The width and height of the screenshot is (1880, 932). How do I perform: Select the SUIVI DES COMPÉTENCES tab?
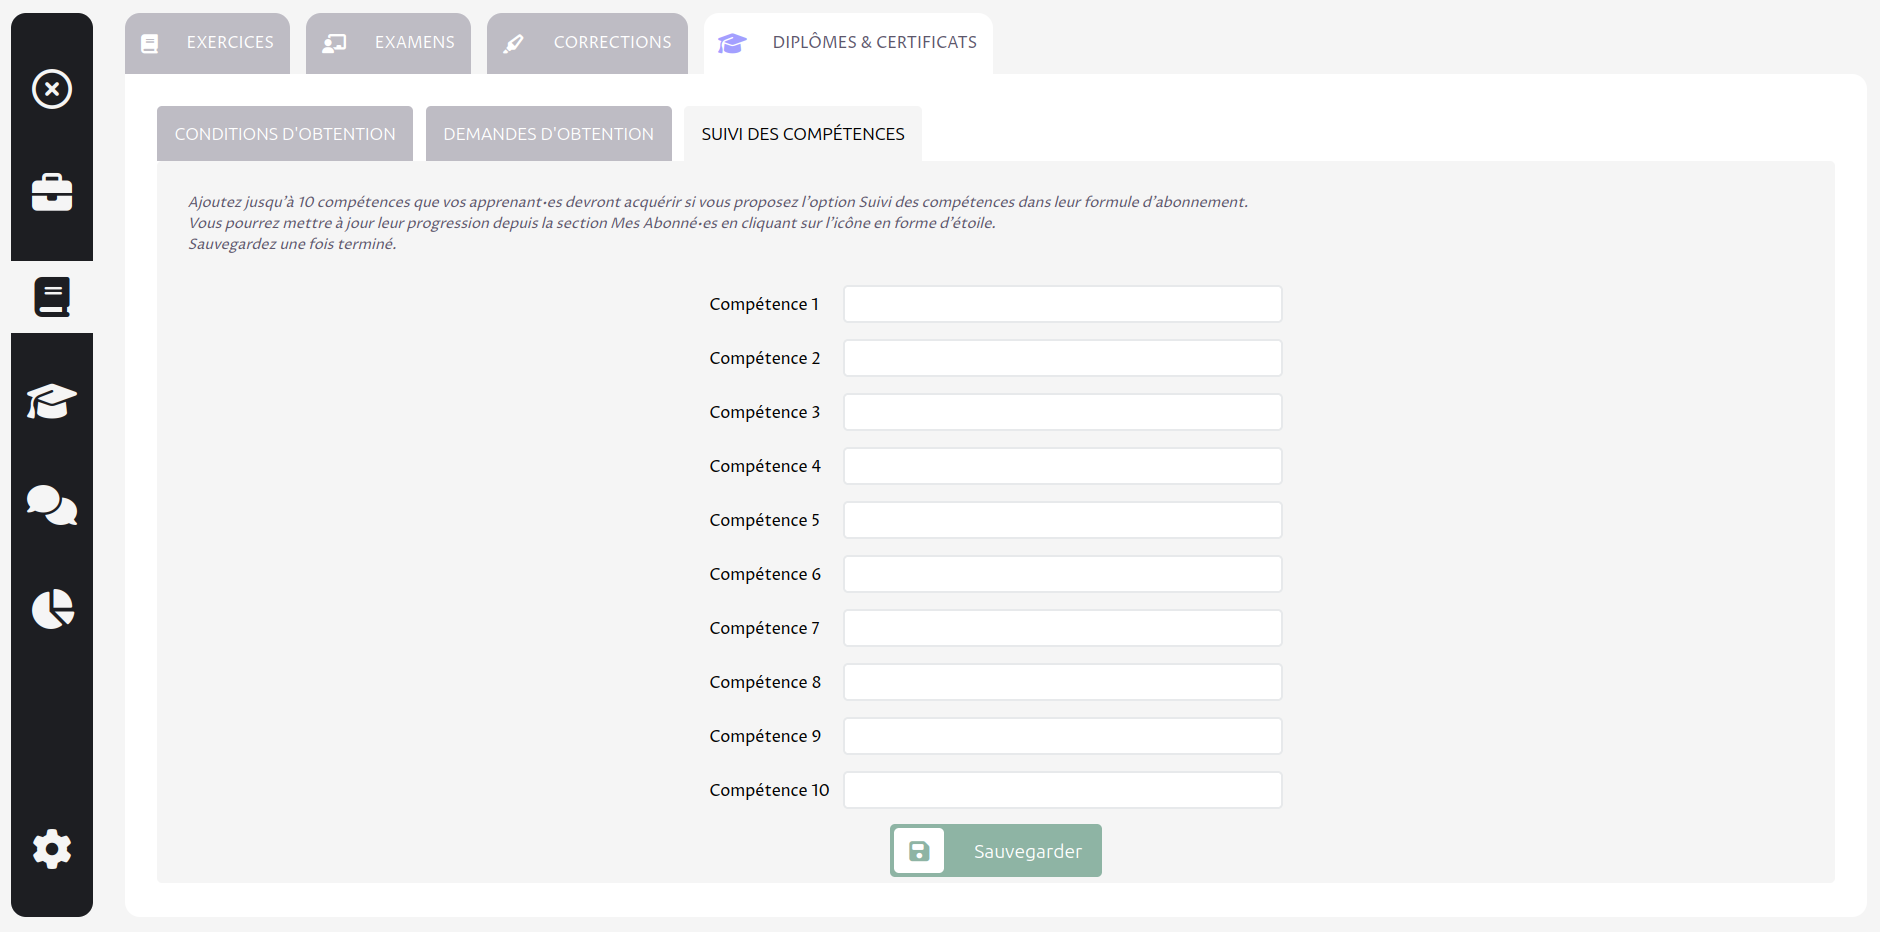(803, 133)
